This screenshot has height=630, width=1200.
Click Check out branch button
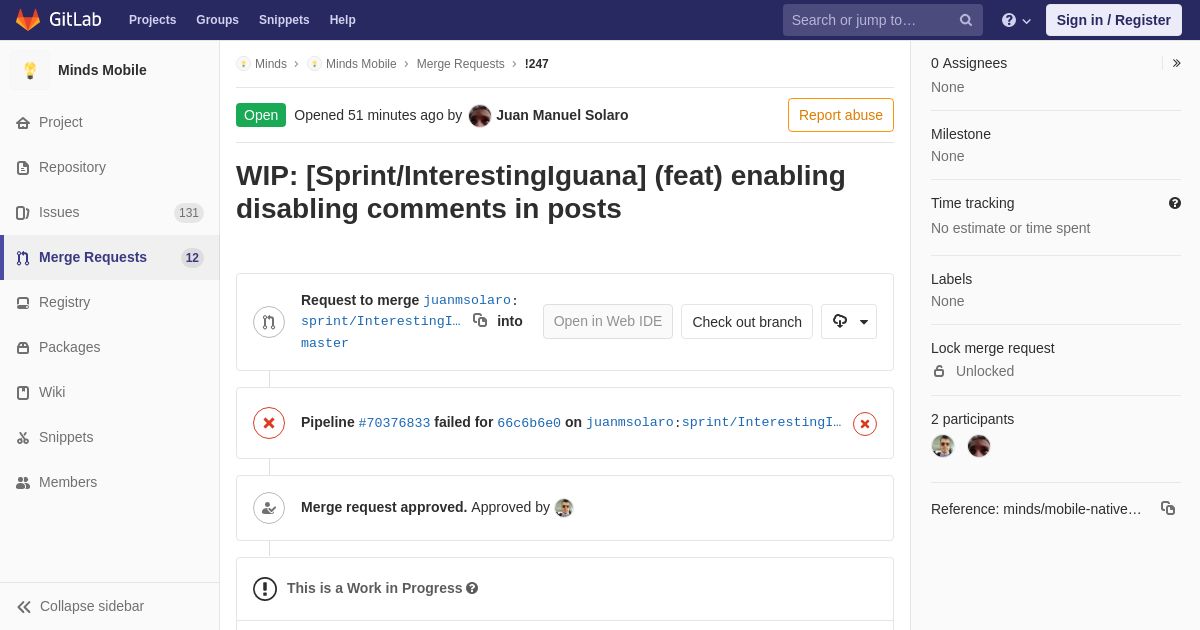pos(747,322)
